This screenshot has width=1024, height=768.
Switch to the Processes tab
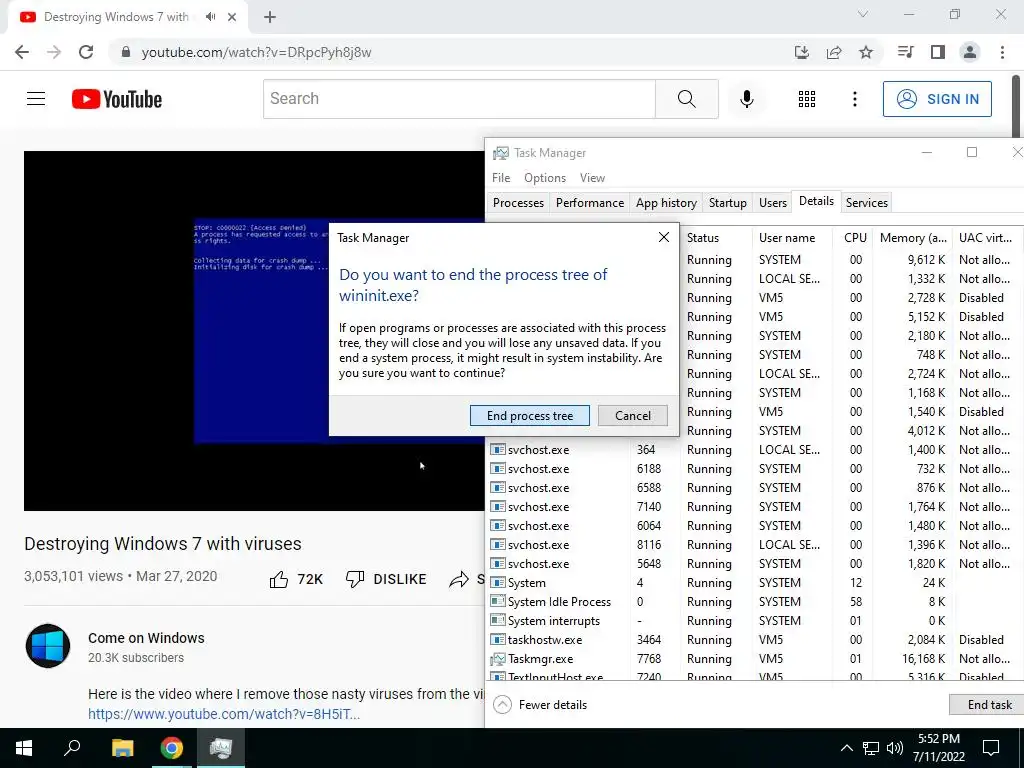[518, 202]
